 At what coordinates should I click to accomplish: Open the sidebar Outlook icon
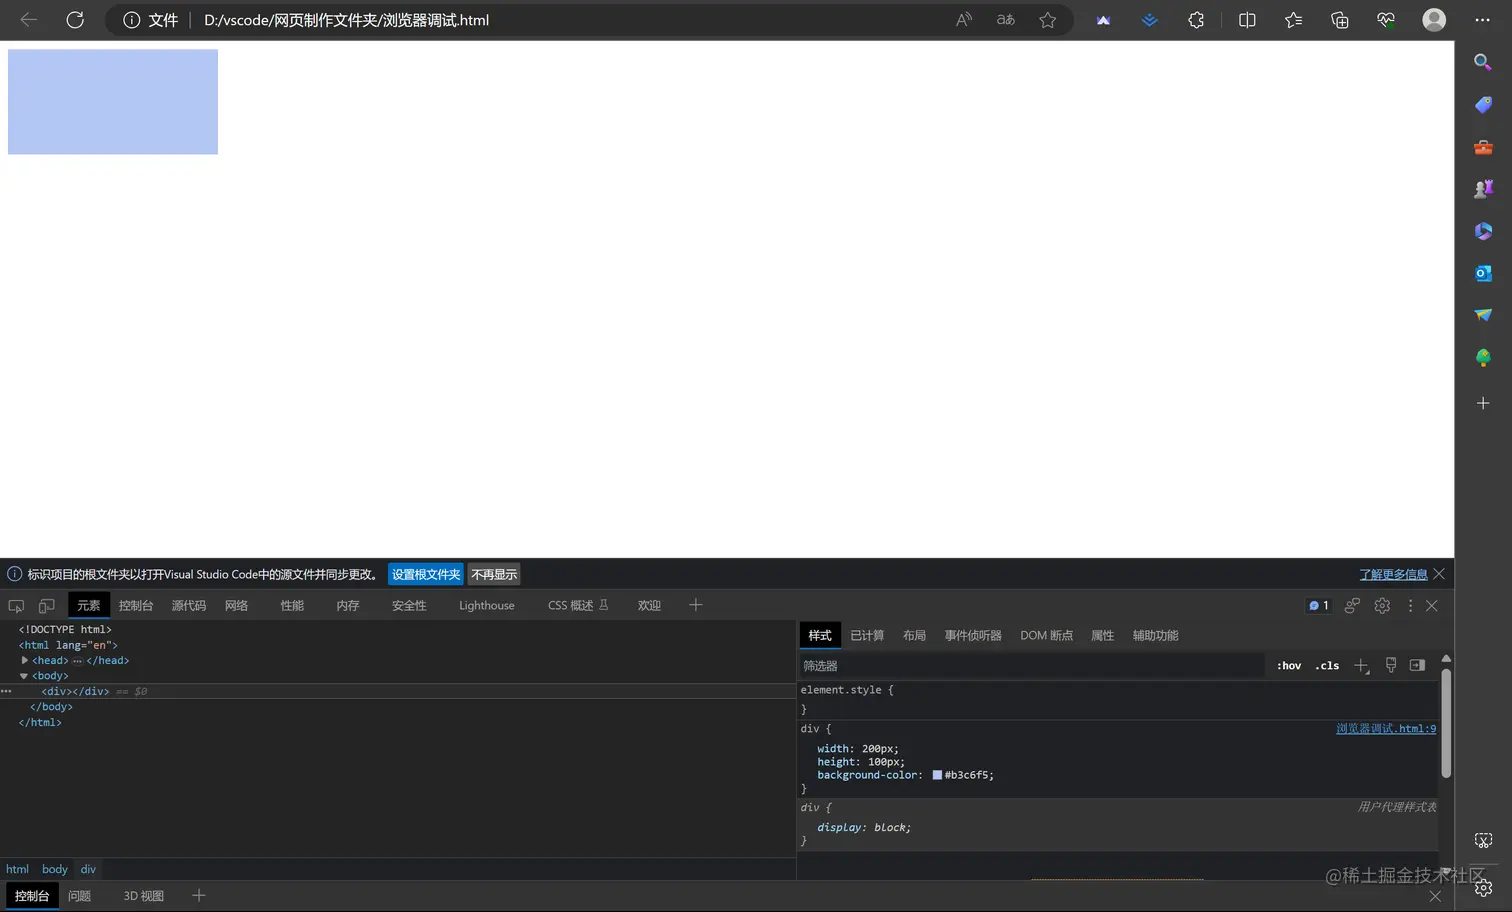(1483, 273)
